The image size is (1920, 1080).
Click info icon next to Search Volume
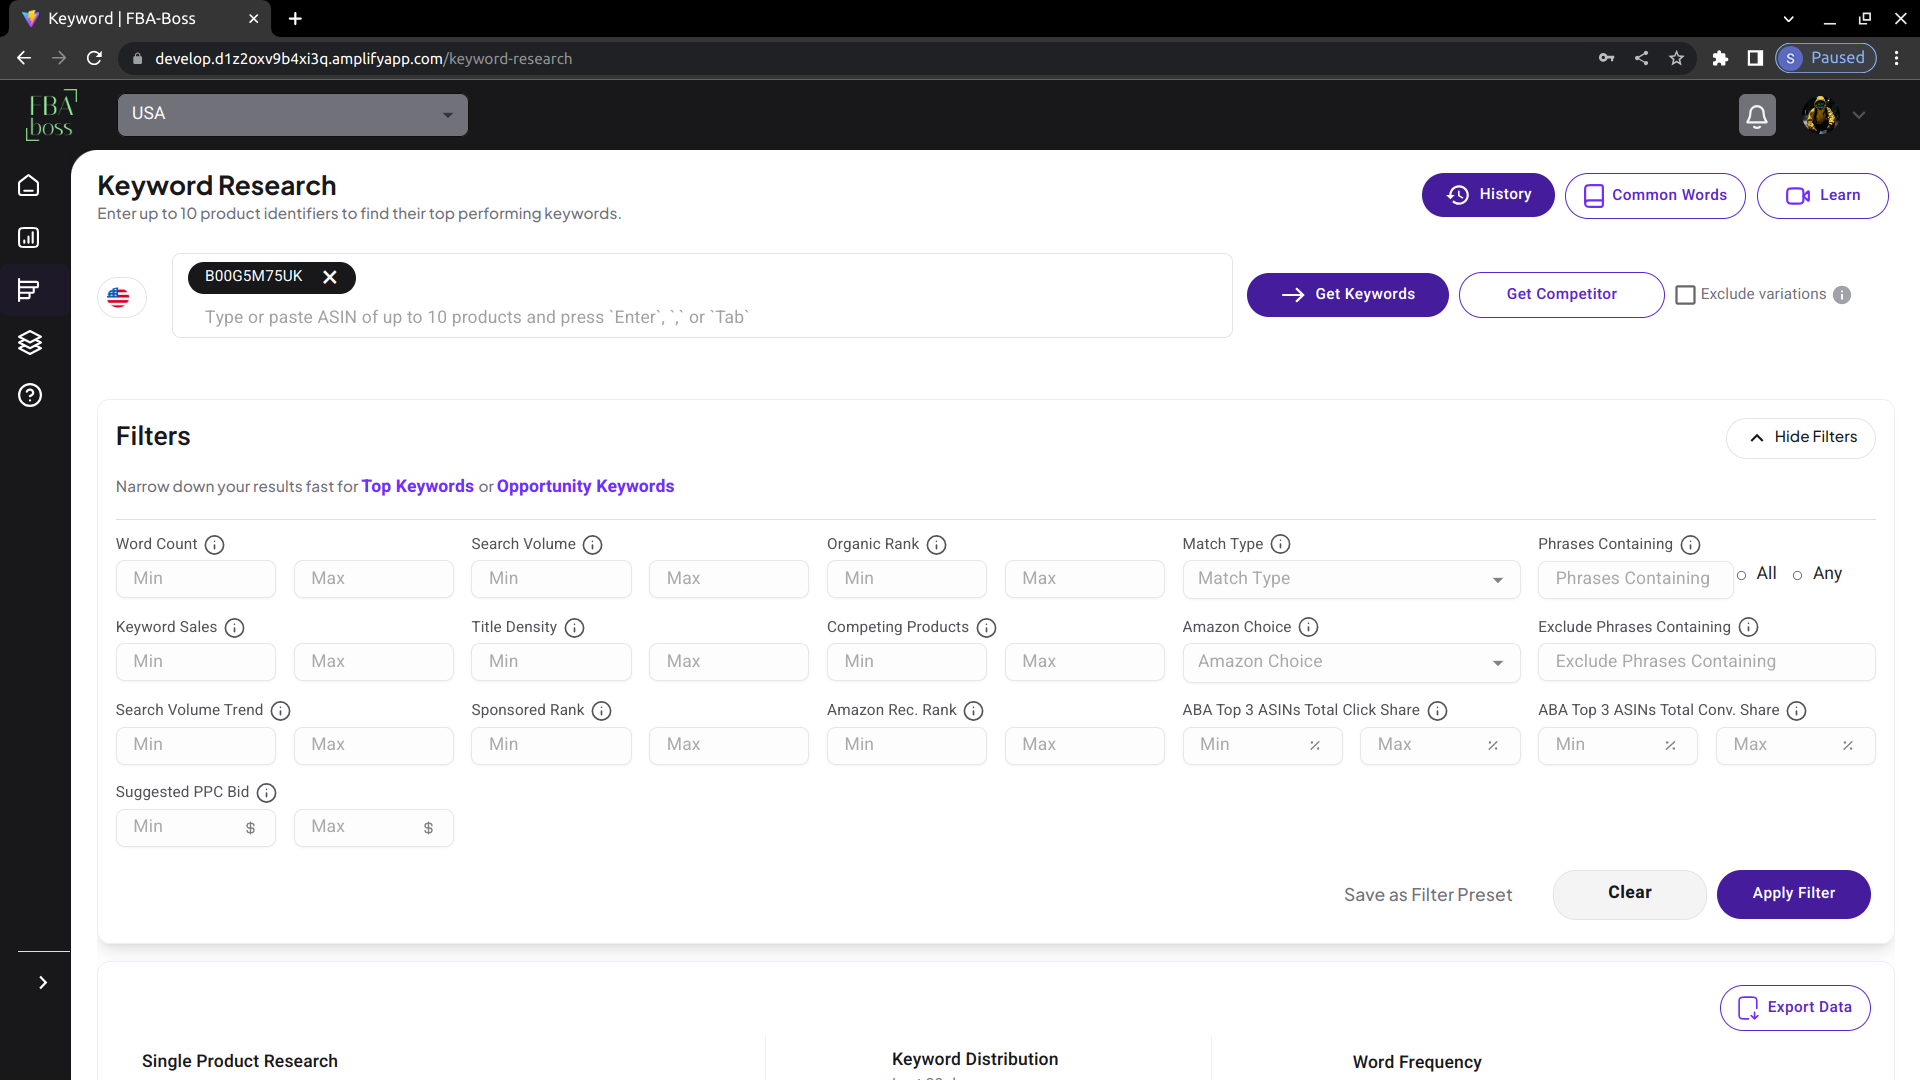[x=592, y=545]
